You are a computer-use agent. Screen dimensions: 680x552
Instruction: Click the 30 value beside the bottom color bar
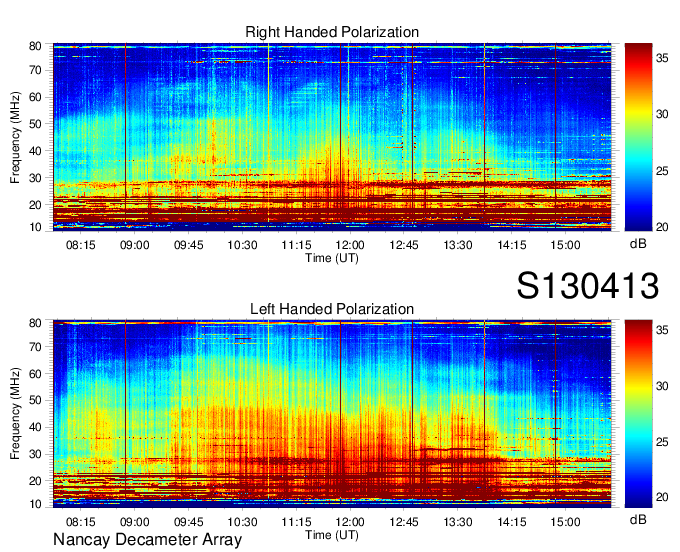point(662,386)
